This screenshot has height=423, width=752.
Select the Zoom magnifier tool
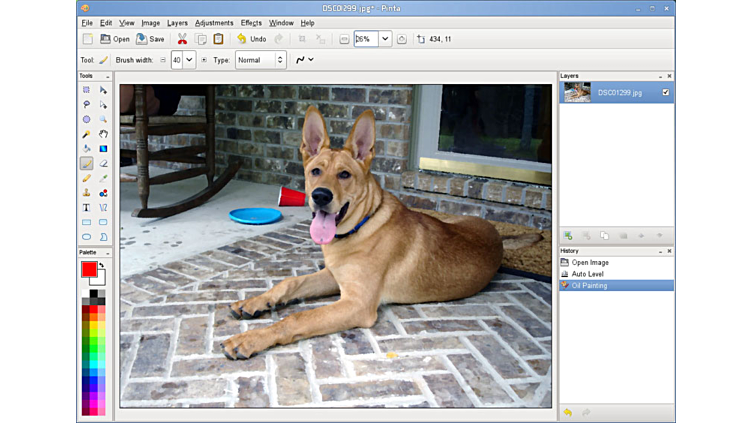[103, 119]
